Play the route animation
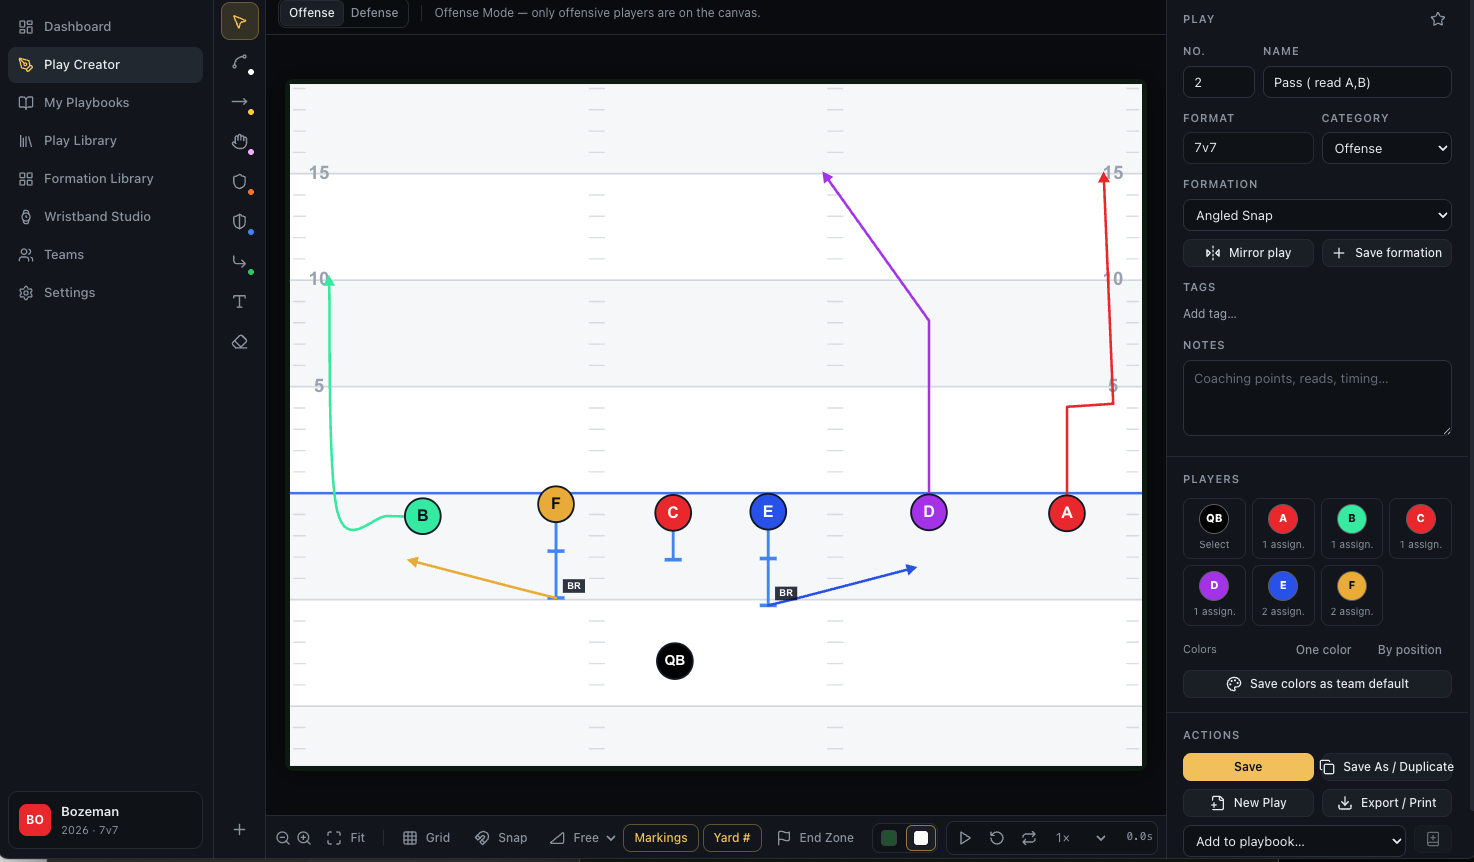The width and height of the screenshot is (1474, 862). pyautogui.click(x=965, y=838)
